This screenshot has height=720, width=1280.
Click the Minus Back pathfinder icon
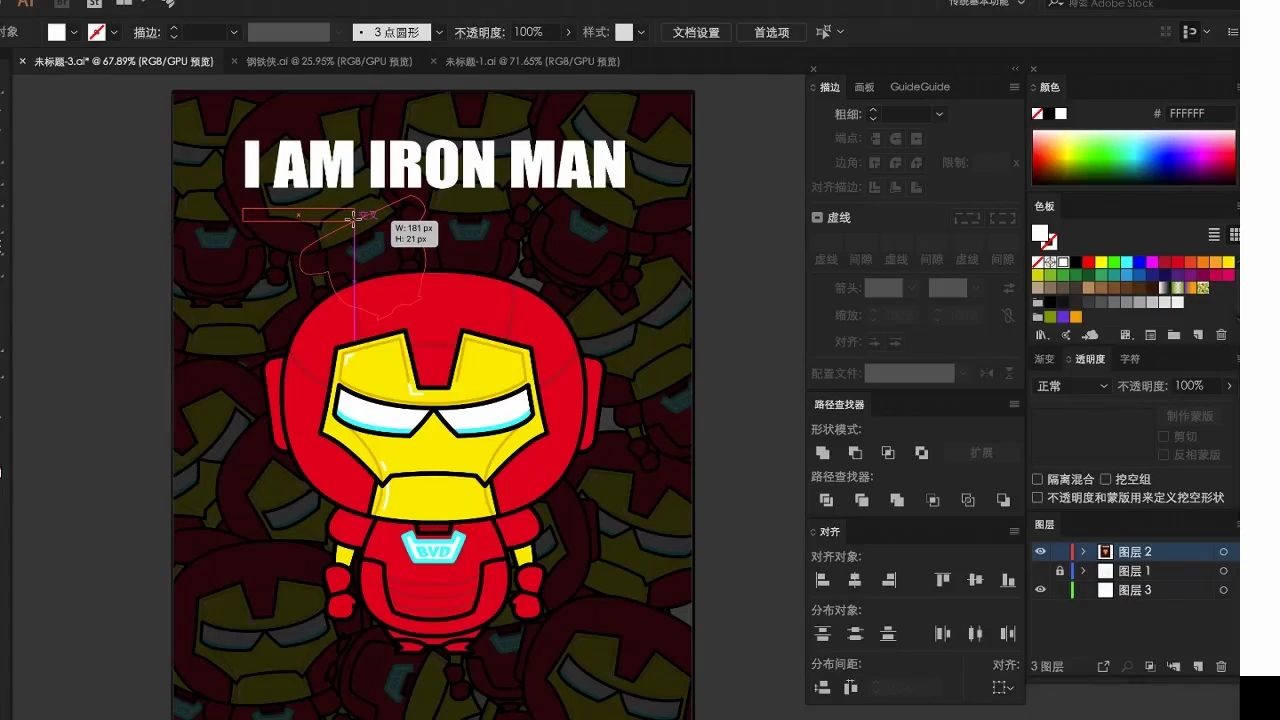point(1003,500)
